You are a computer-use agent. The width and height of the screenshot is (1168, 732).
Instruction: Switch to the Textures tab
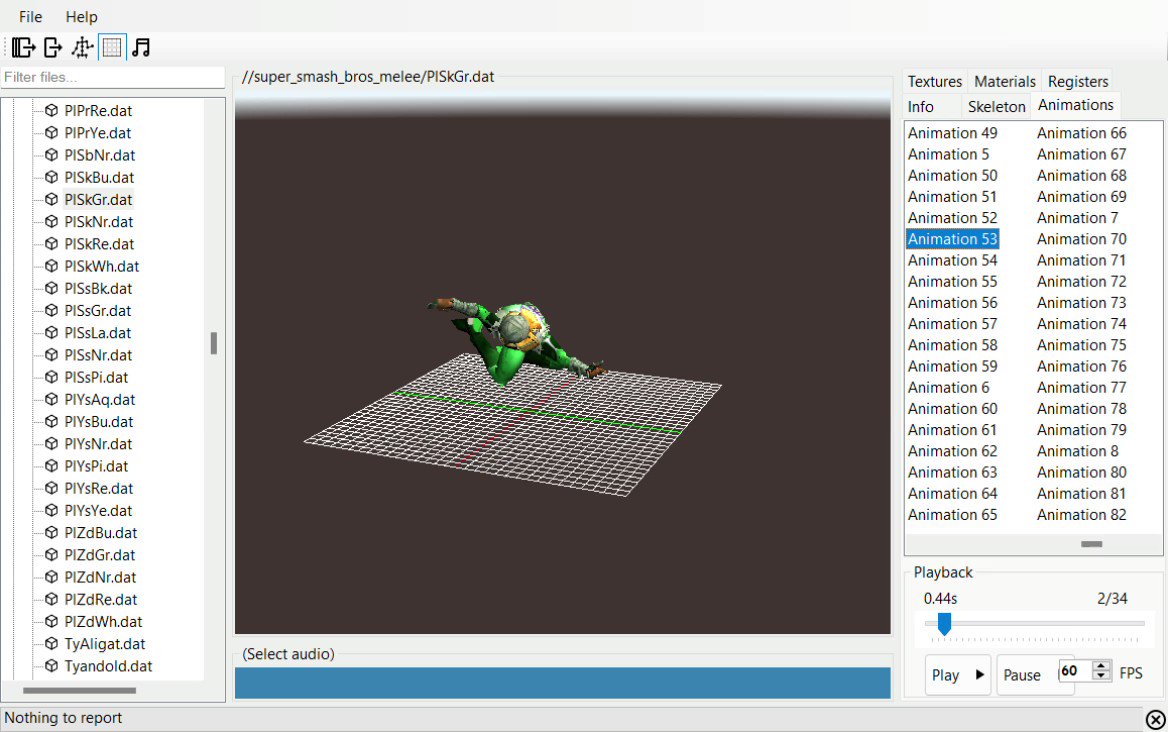[x=935, y=81]
